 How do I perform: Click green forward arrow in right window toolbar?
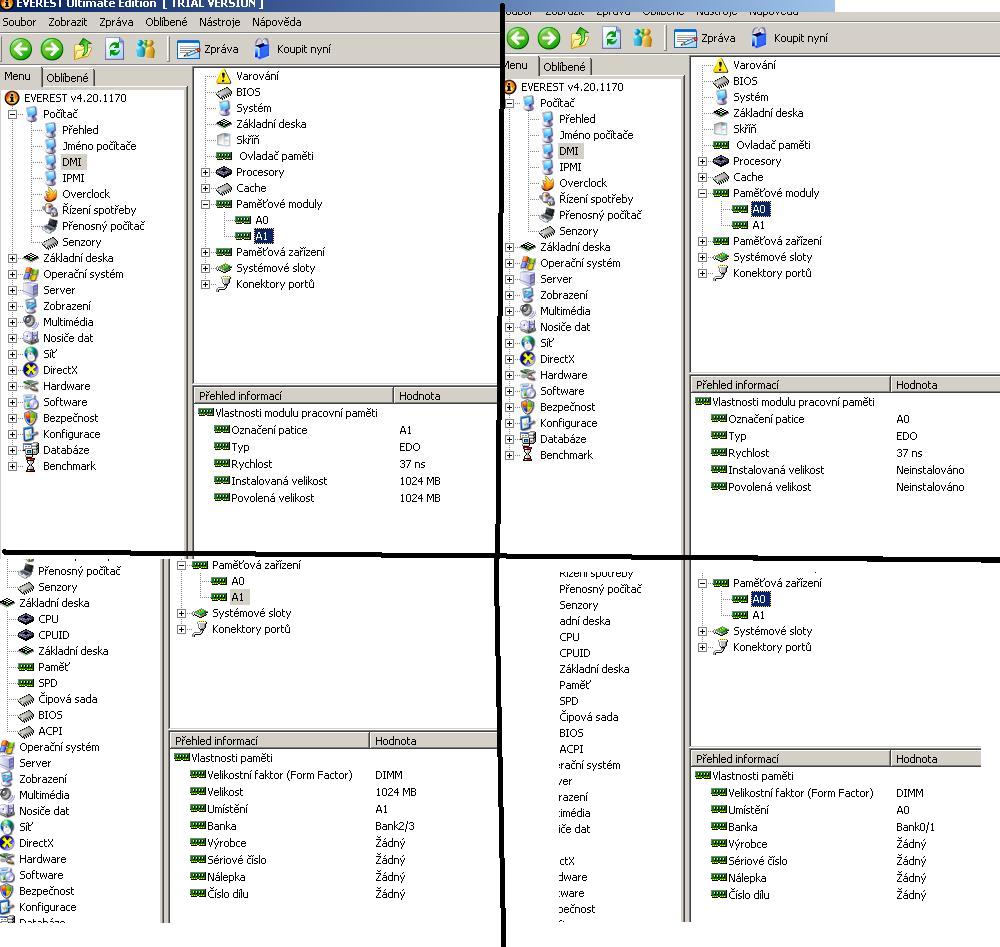(549, 38)
